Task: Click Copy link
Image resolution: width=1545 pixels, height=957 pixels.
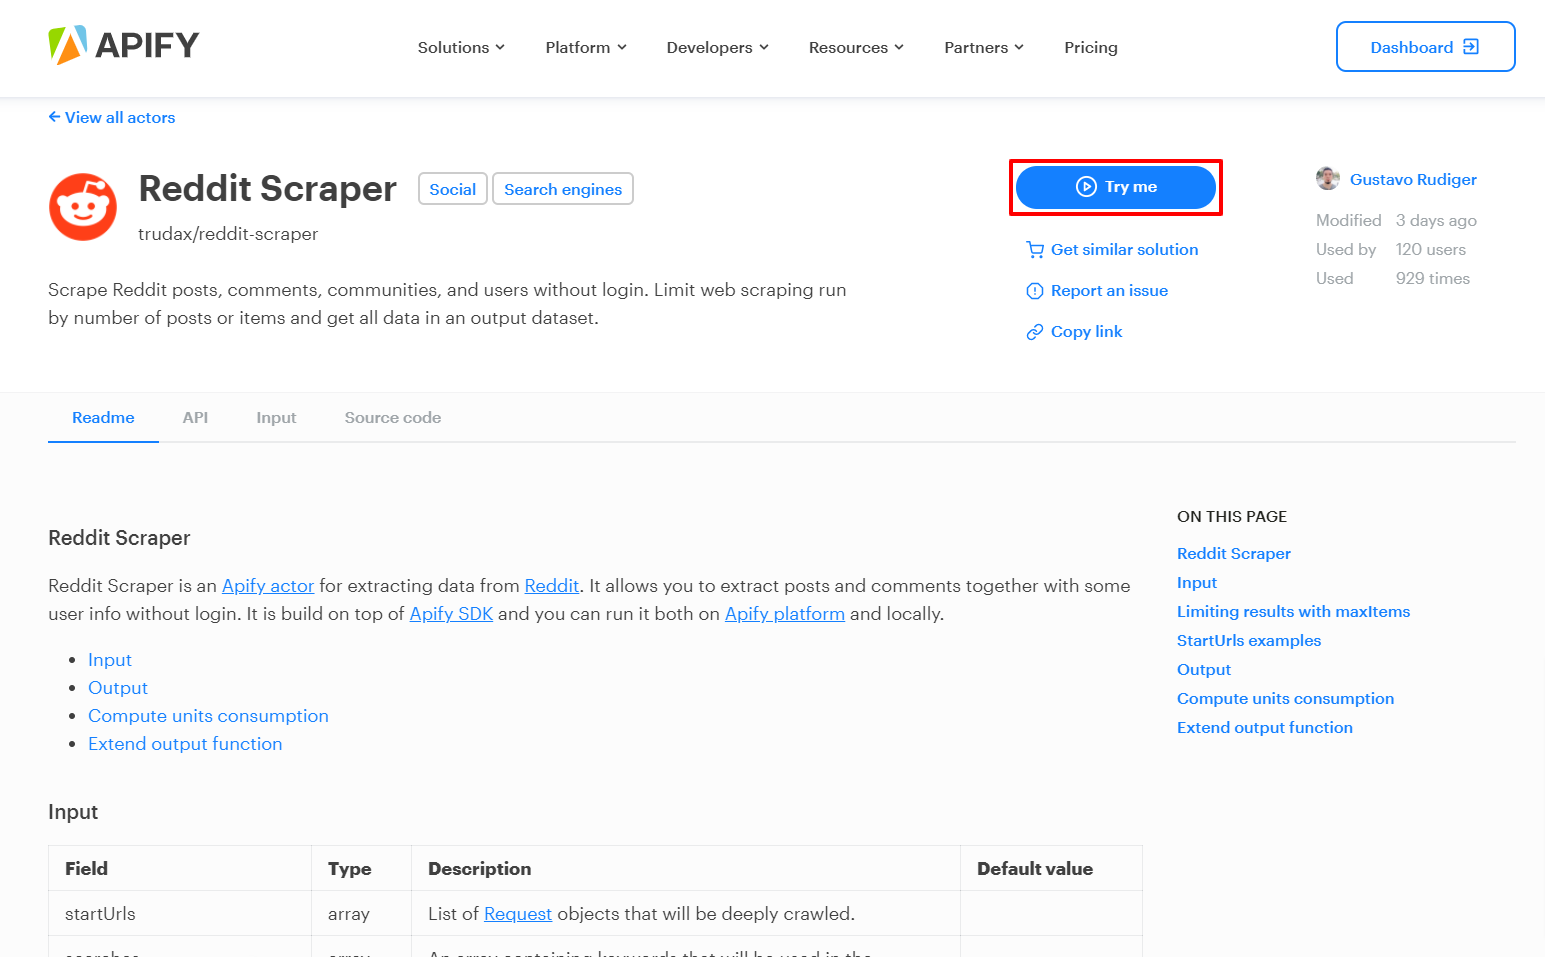Action: tap(1086, 332)
